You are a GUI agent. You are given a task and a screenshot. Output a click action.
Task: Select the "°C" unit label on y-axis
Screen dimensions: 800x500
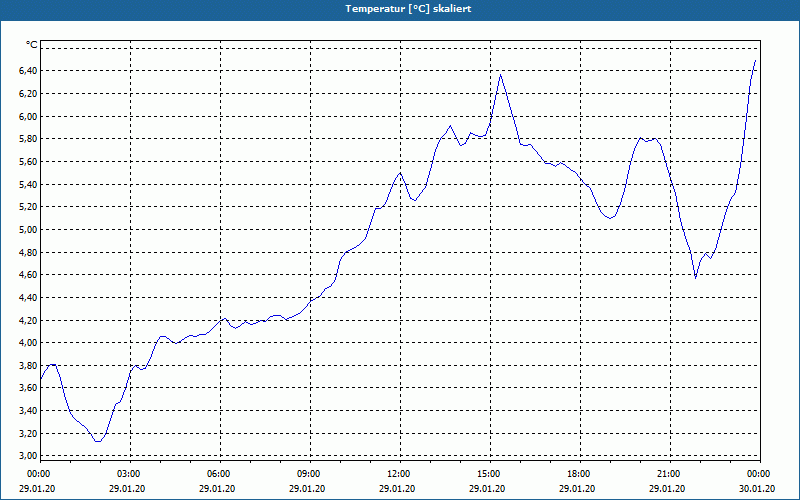pos(32,45)
